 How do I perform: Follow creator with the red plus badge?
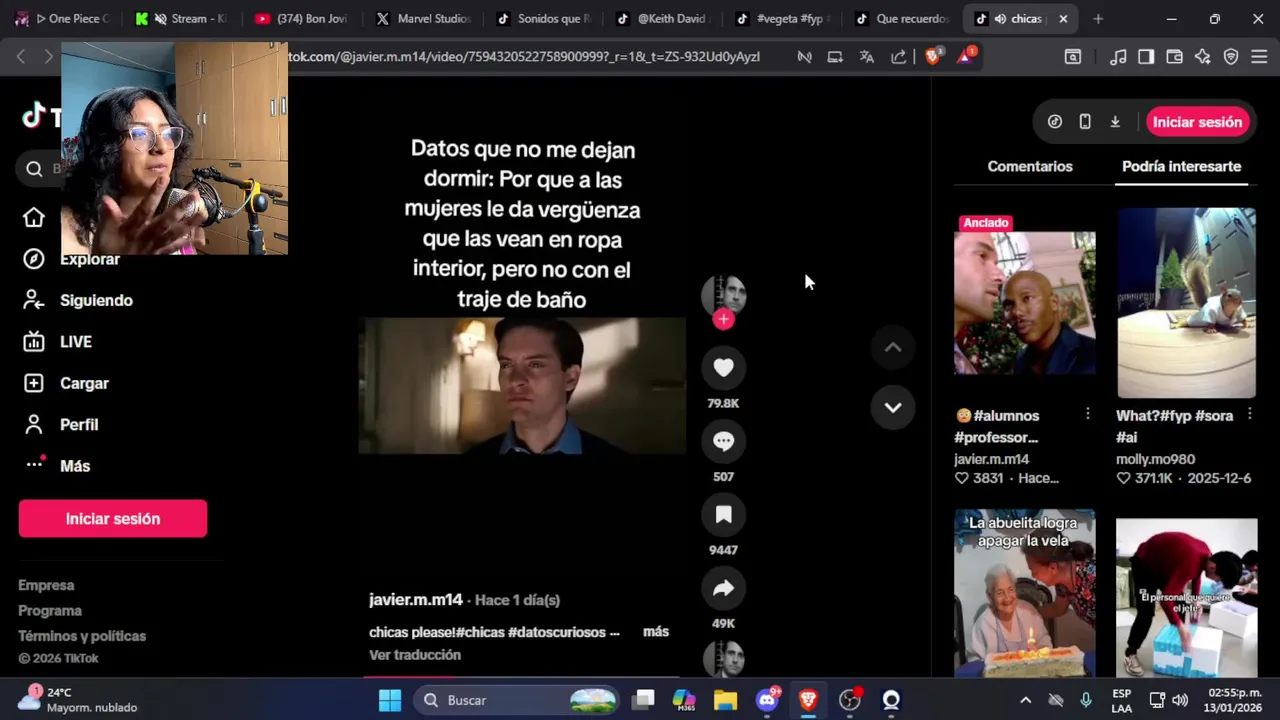(x=723, y=319)
